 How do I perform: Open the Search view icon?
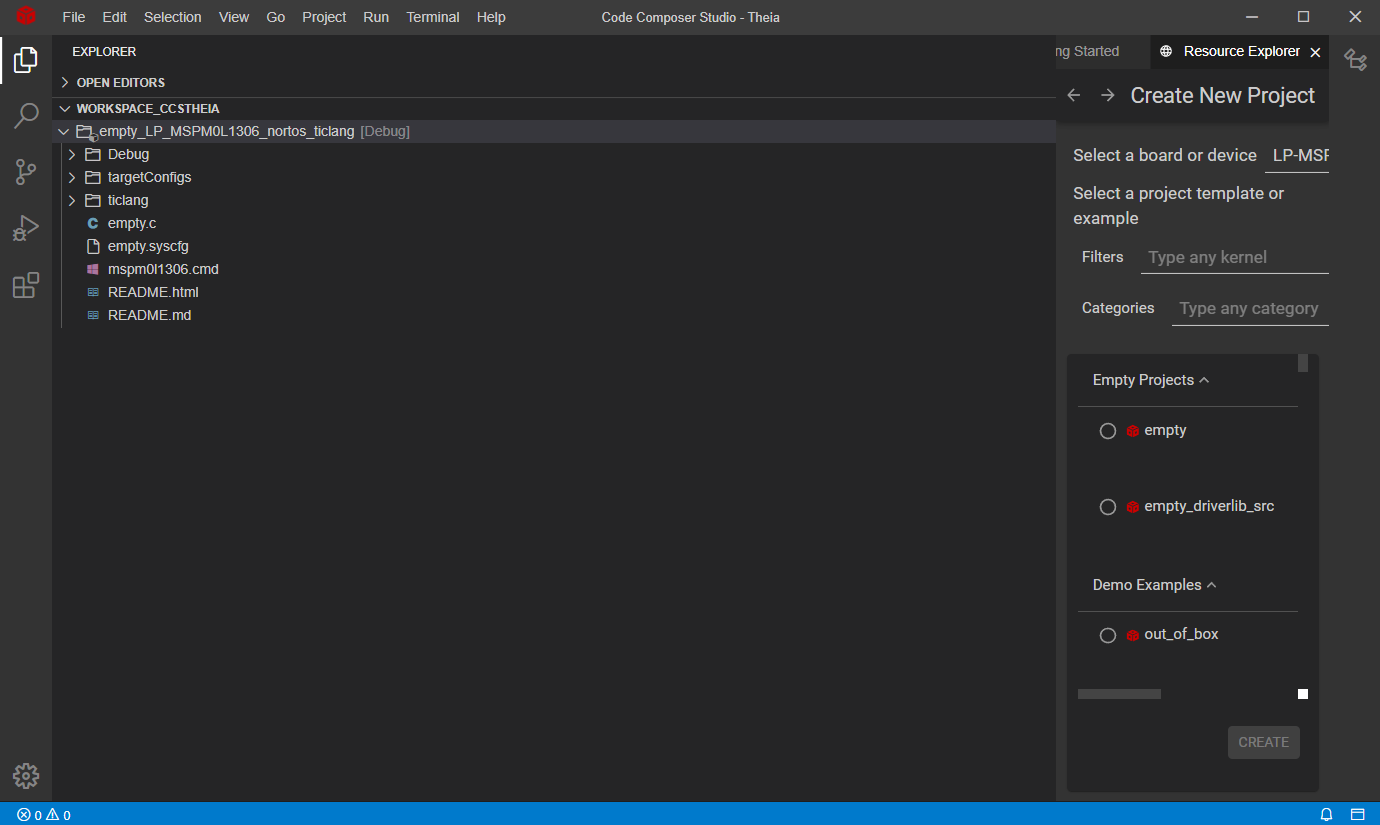tap(26, 116)
